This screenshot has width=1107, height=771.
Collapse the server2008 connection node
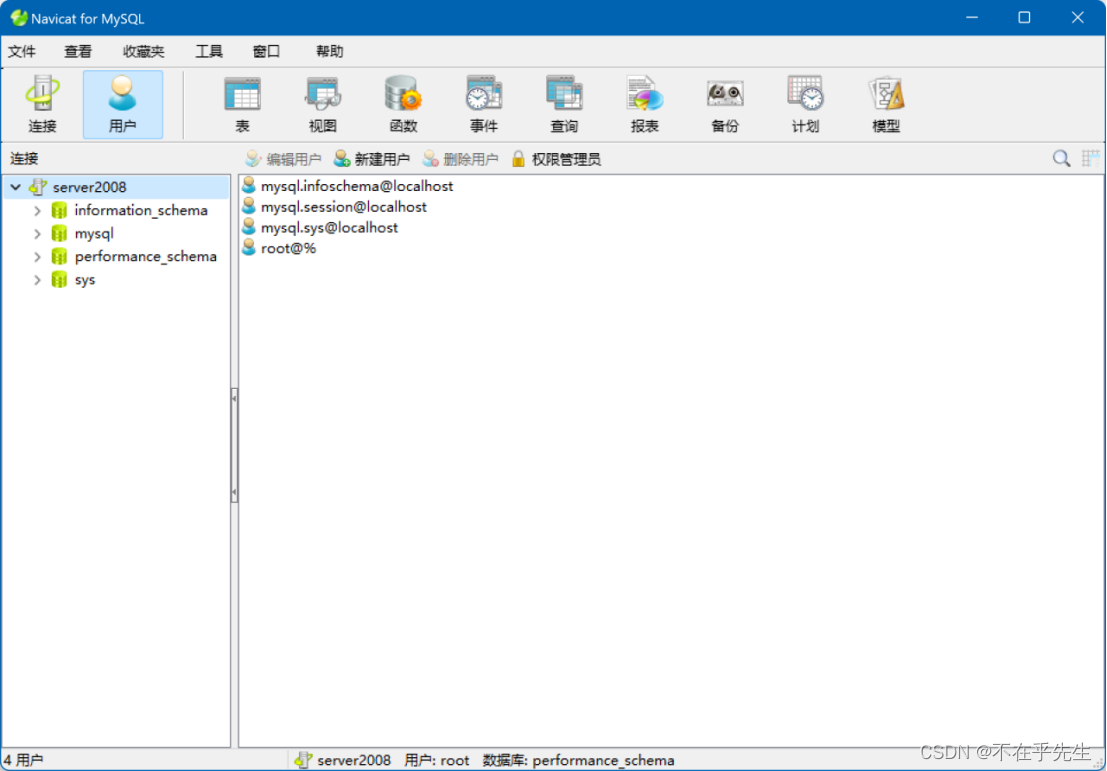point(15,186)
